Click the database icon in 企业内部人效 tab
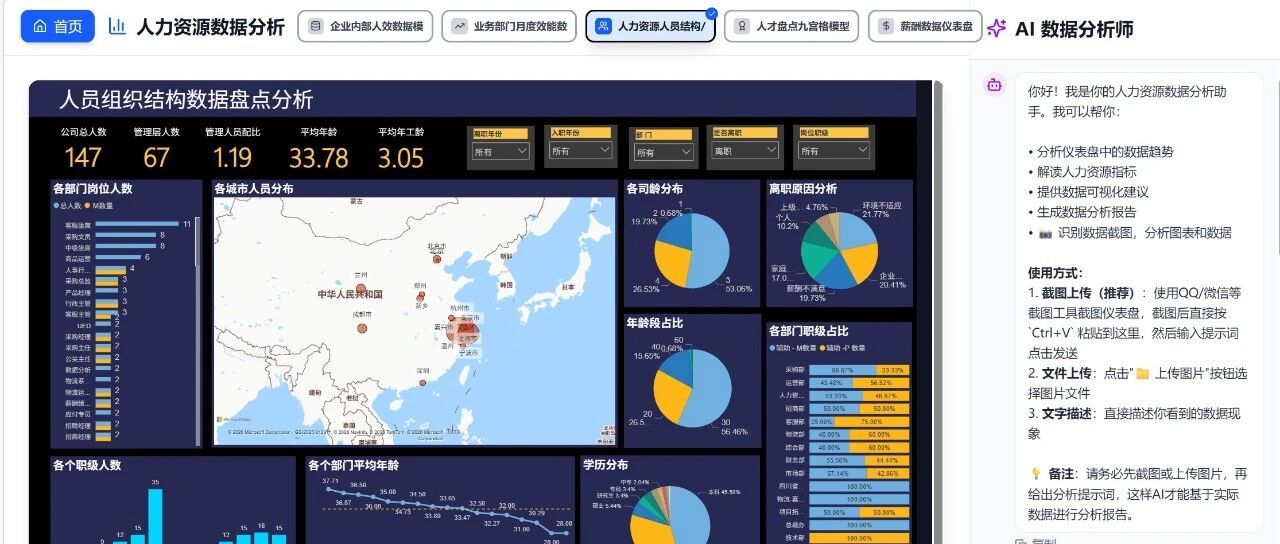Image resolution: width=1280 pixels, height=544 pixels. [x=316, y=27]
